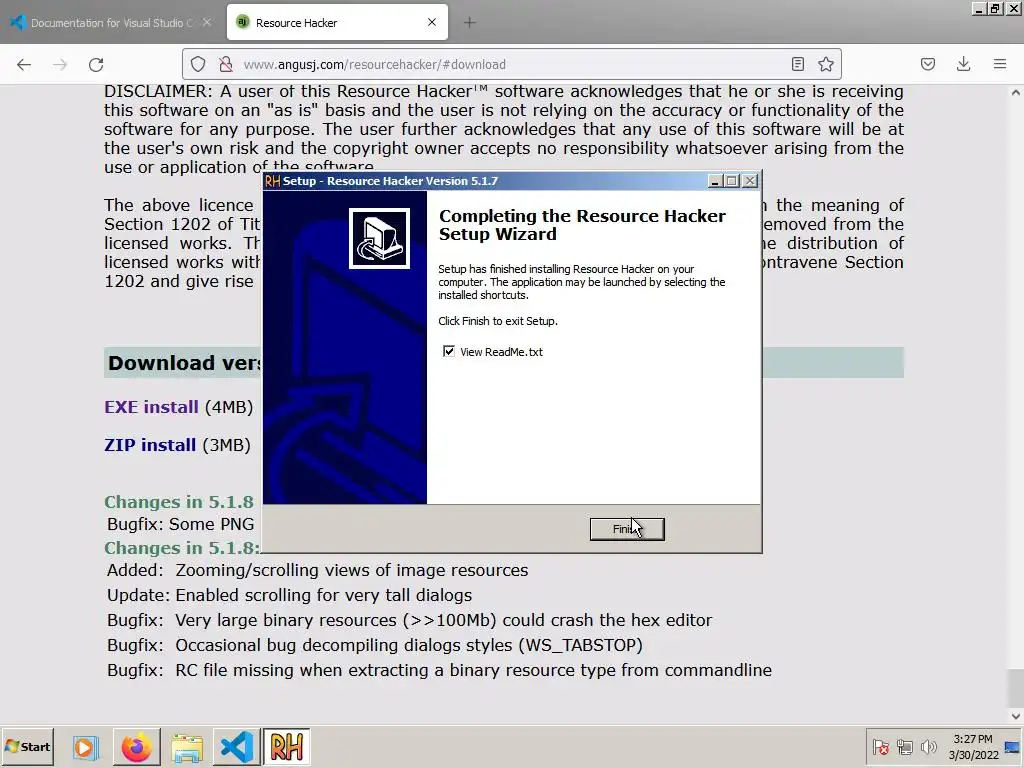Click the Resource Hacker setup taskbar icon
This screenshot has width=1024, height=768.
(x=287, y=746)
